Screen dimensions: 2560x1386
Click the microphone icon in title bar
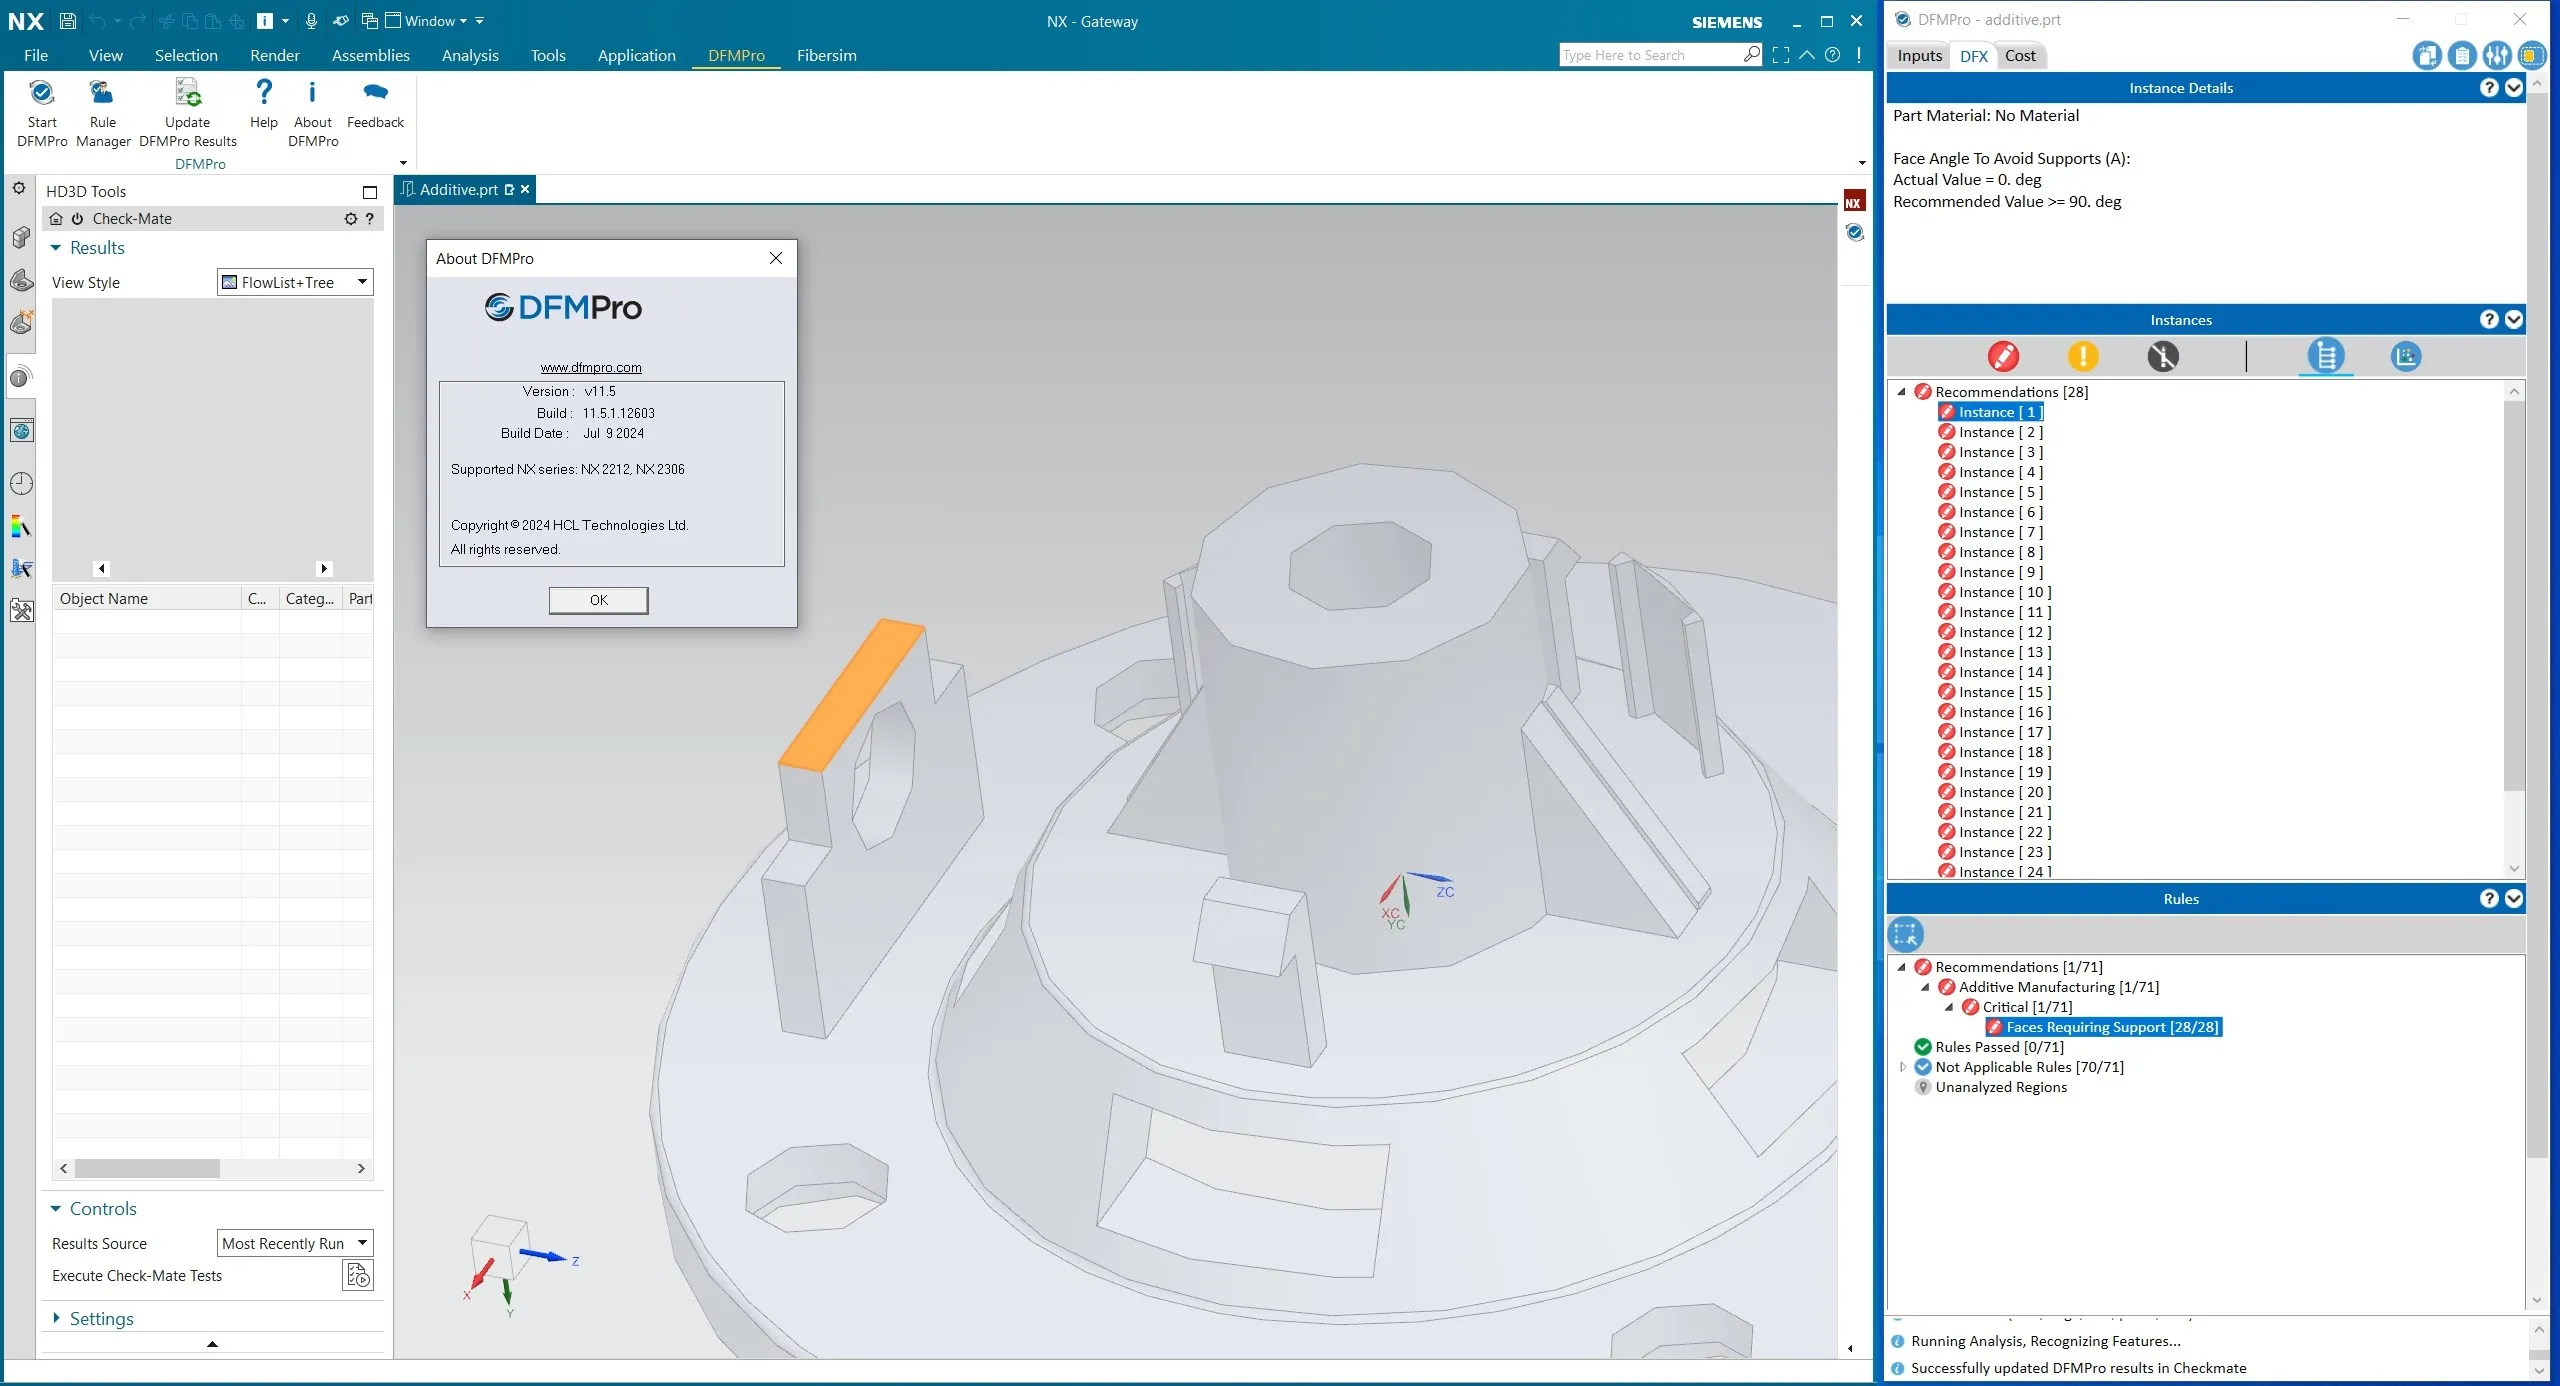(311, 21)
